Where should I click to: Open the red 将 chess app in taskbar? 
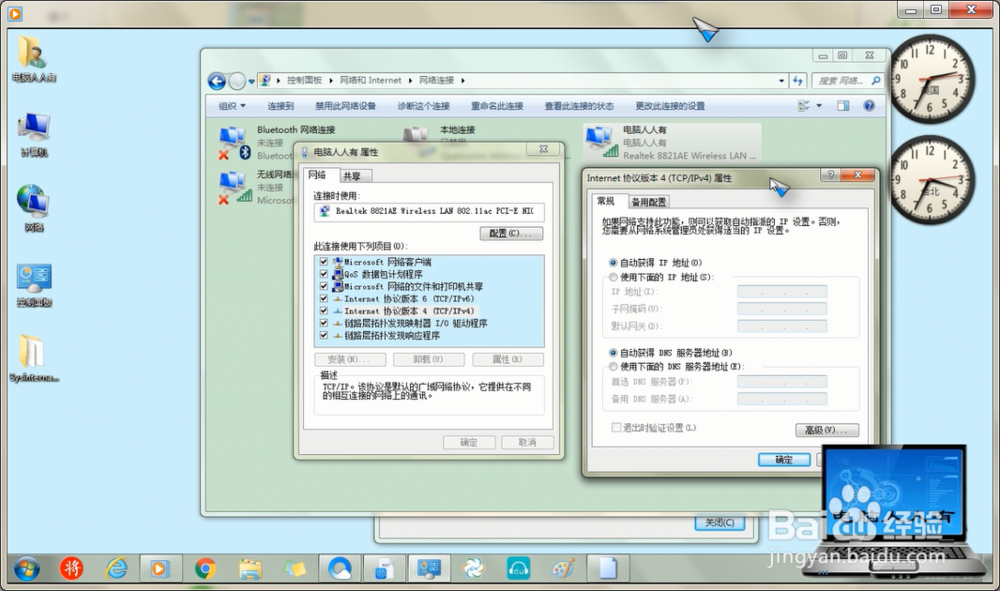pyautogui.click(x=71, y=568)
